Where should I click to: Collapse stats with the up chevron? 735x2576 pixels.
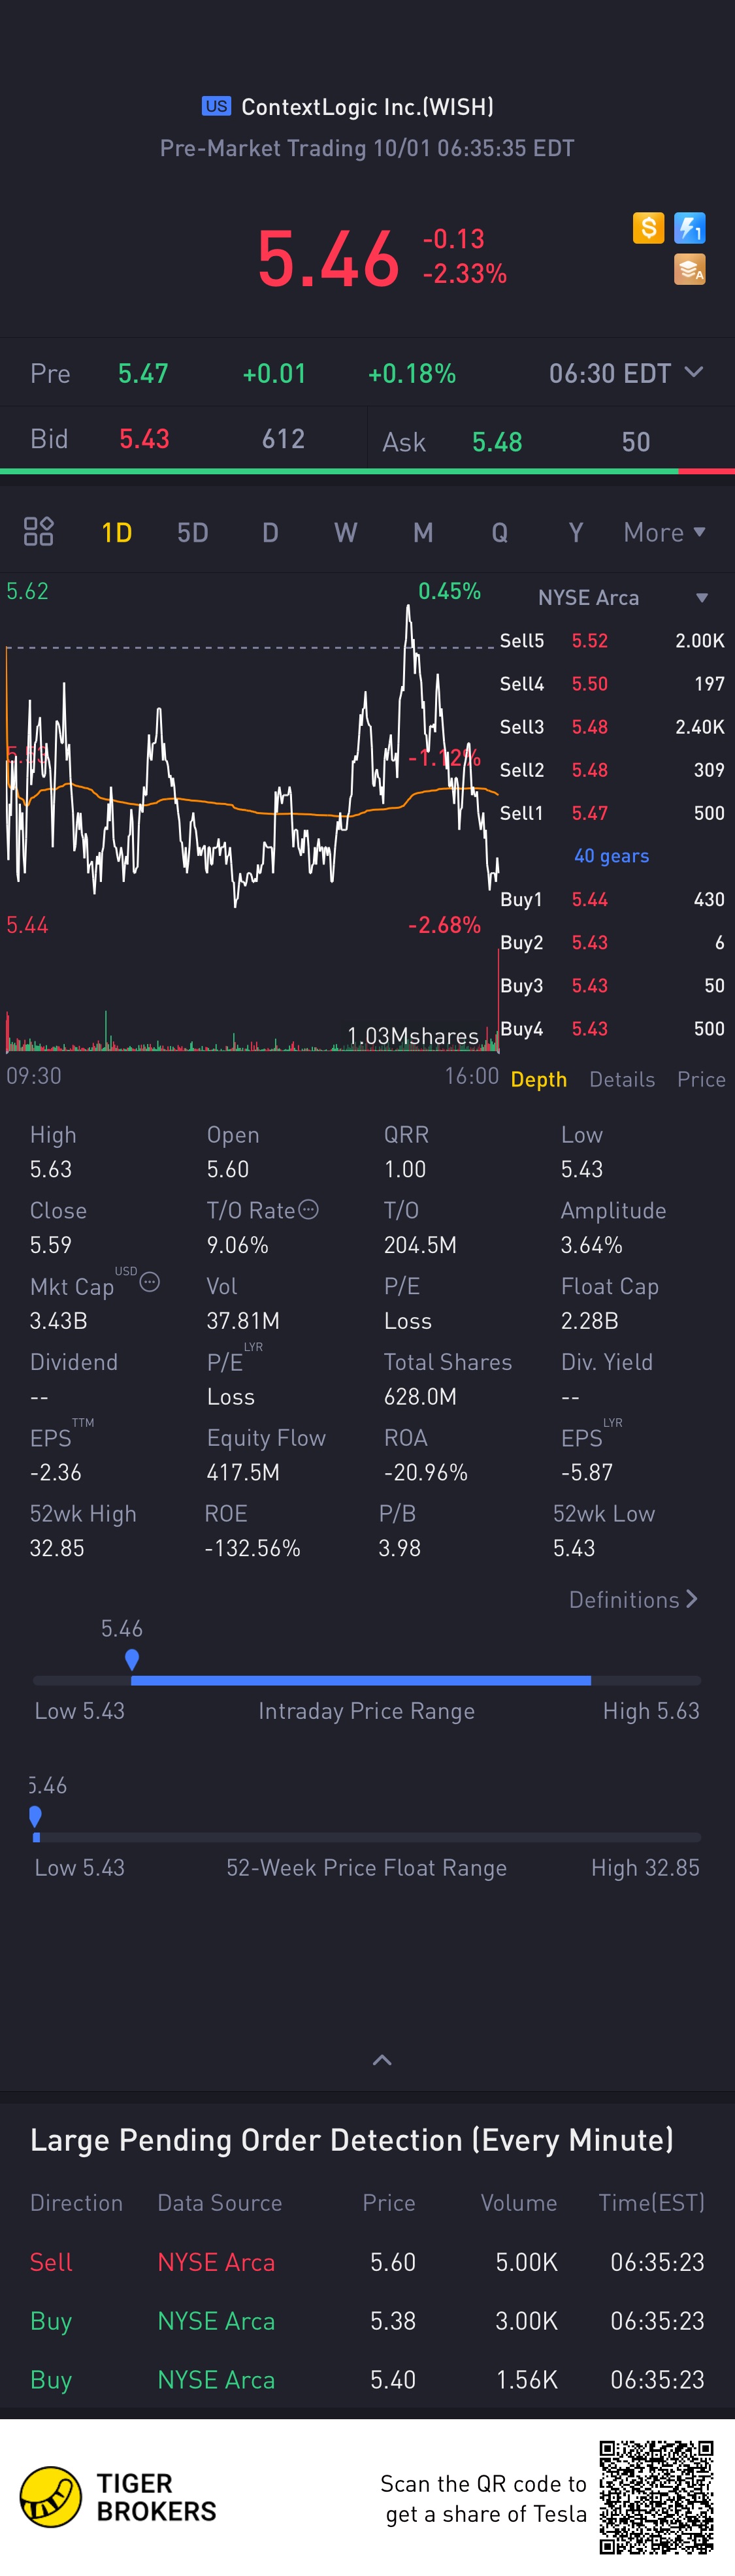382,2059
